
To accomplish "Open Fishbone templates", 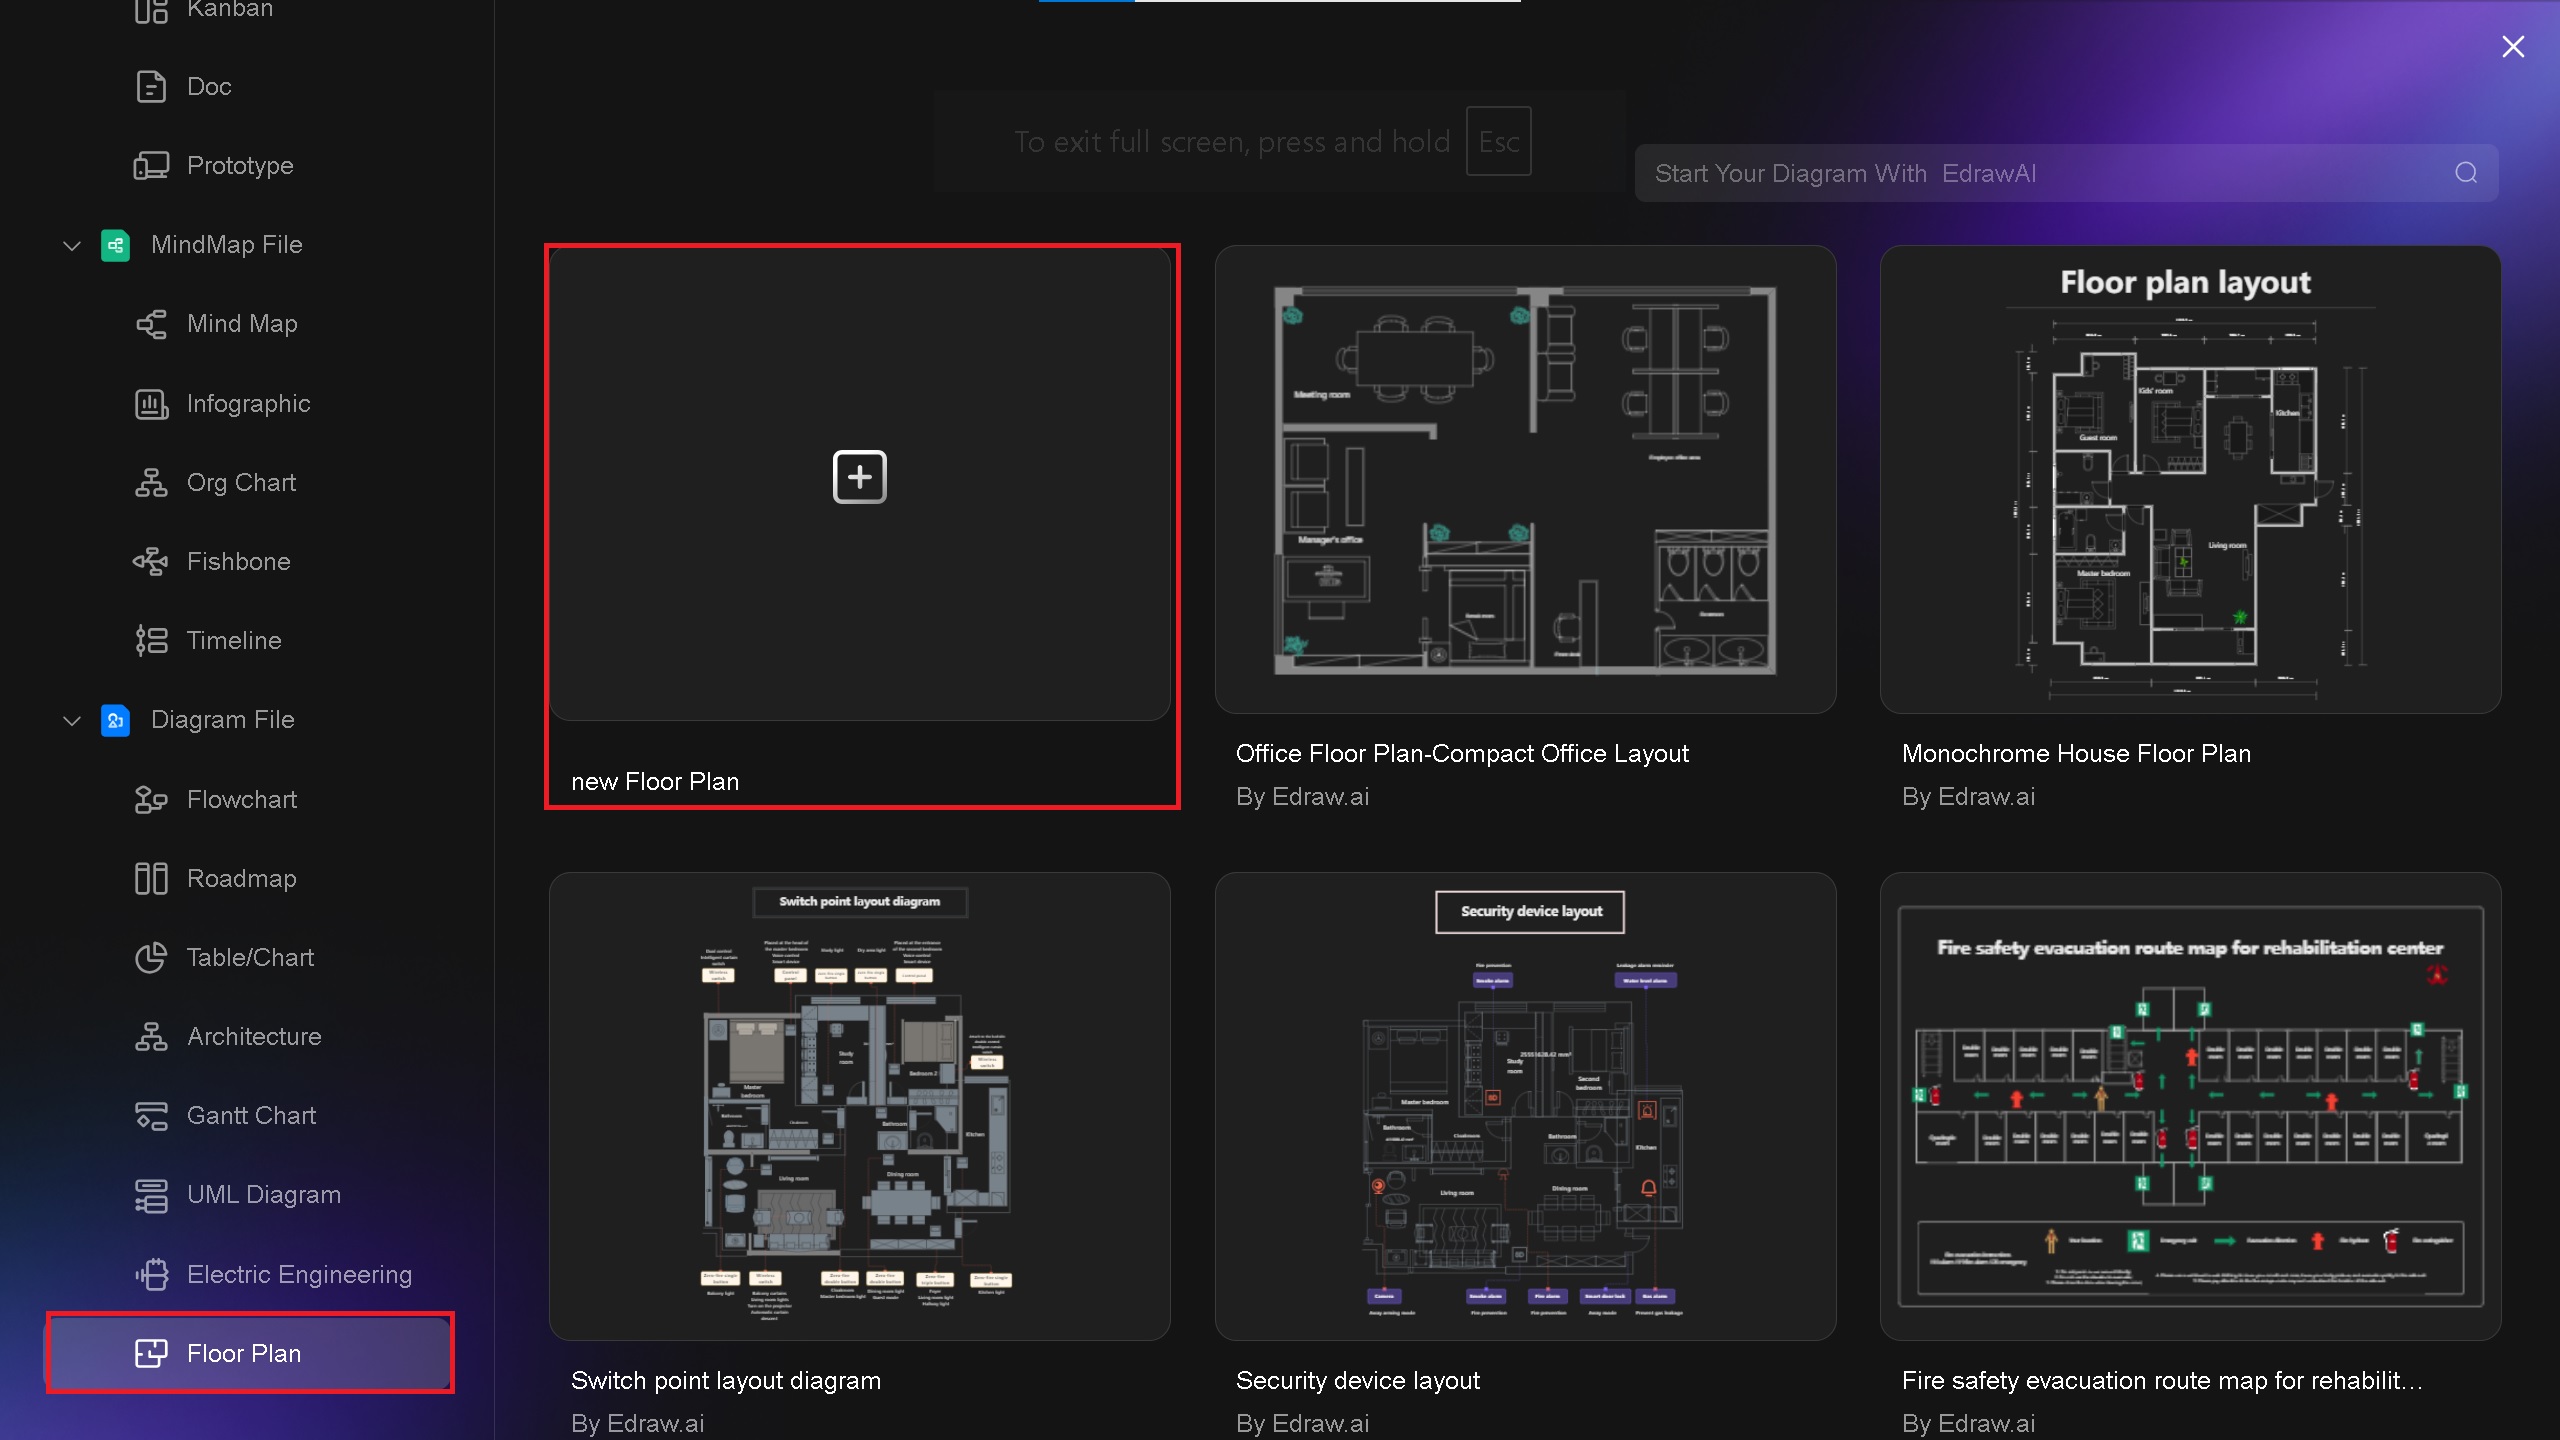I will coord(250,562).
